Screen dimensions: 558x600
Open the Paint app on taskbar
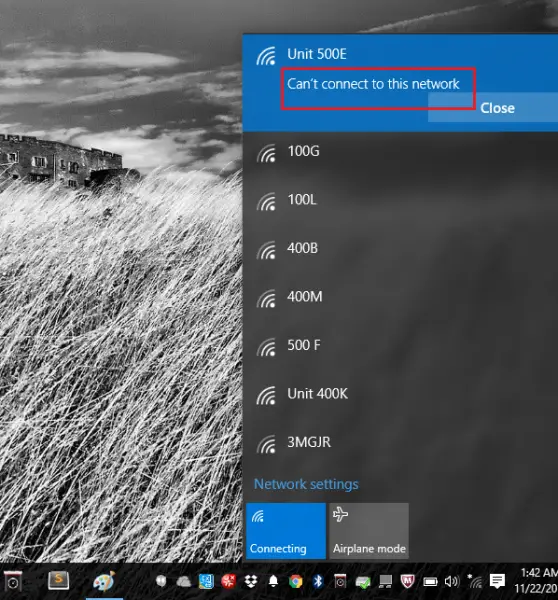(x=104, y=581)
